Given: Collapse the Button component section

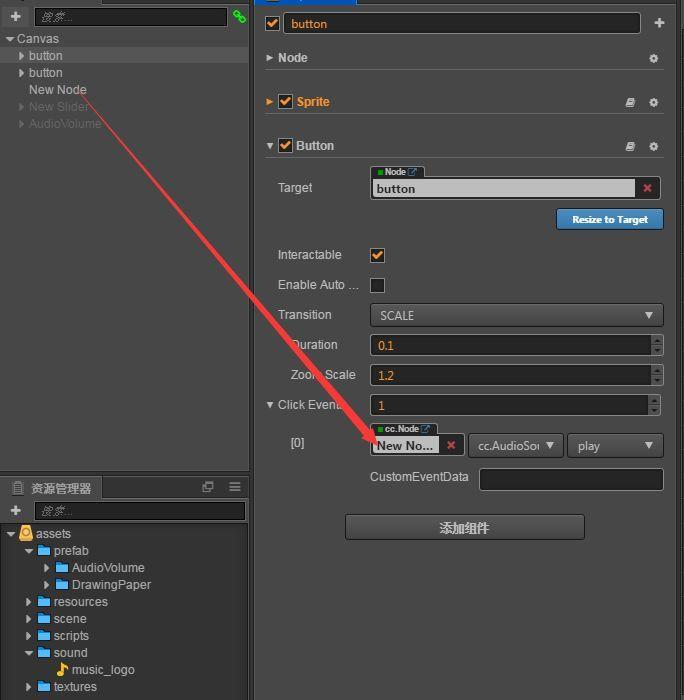Looking at the screenshot, I should 270,146.
